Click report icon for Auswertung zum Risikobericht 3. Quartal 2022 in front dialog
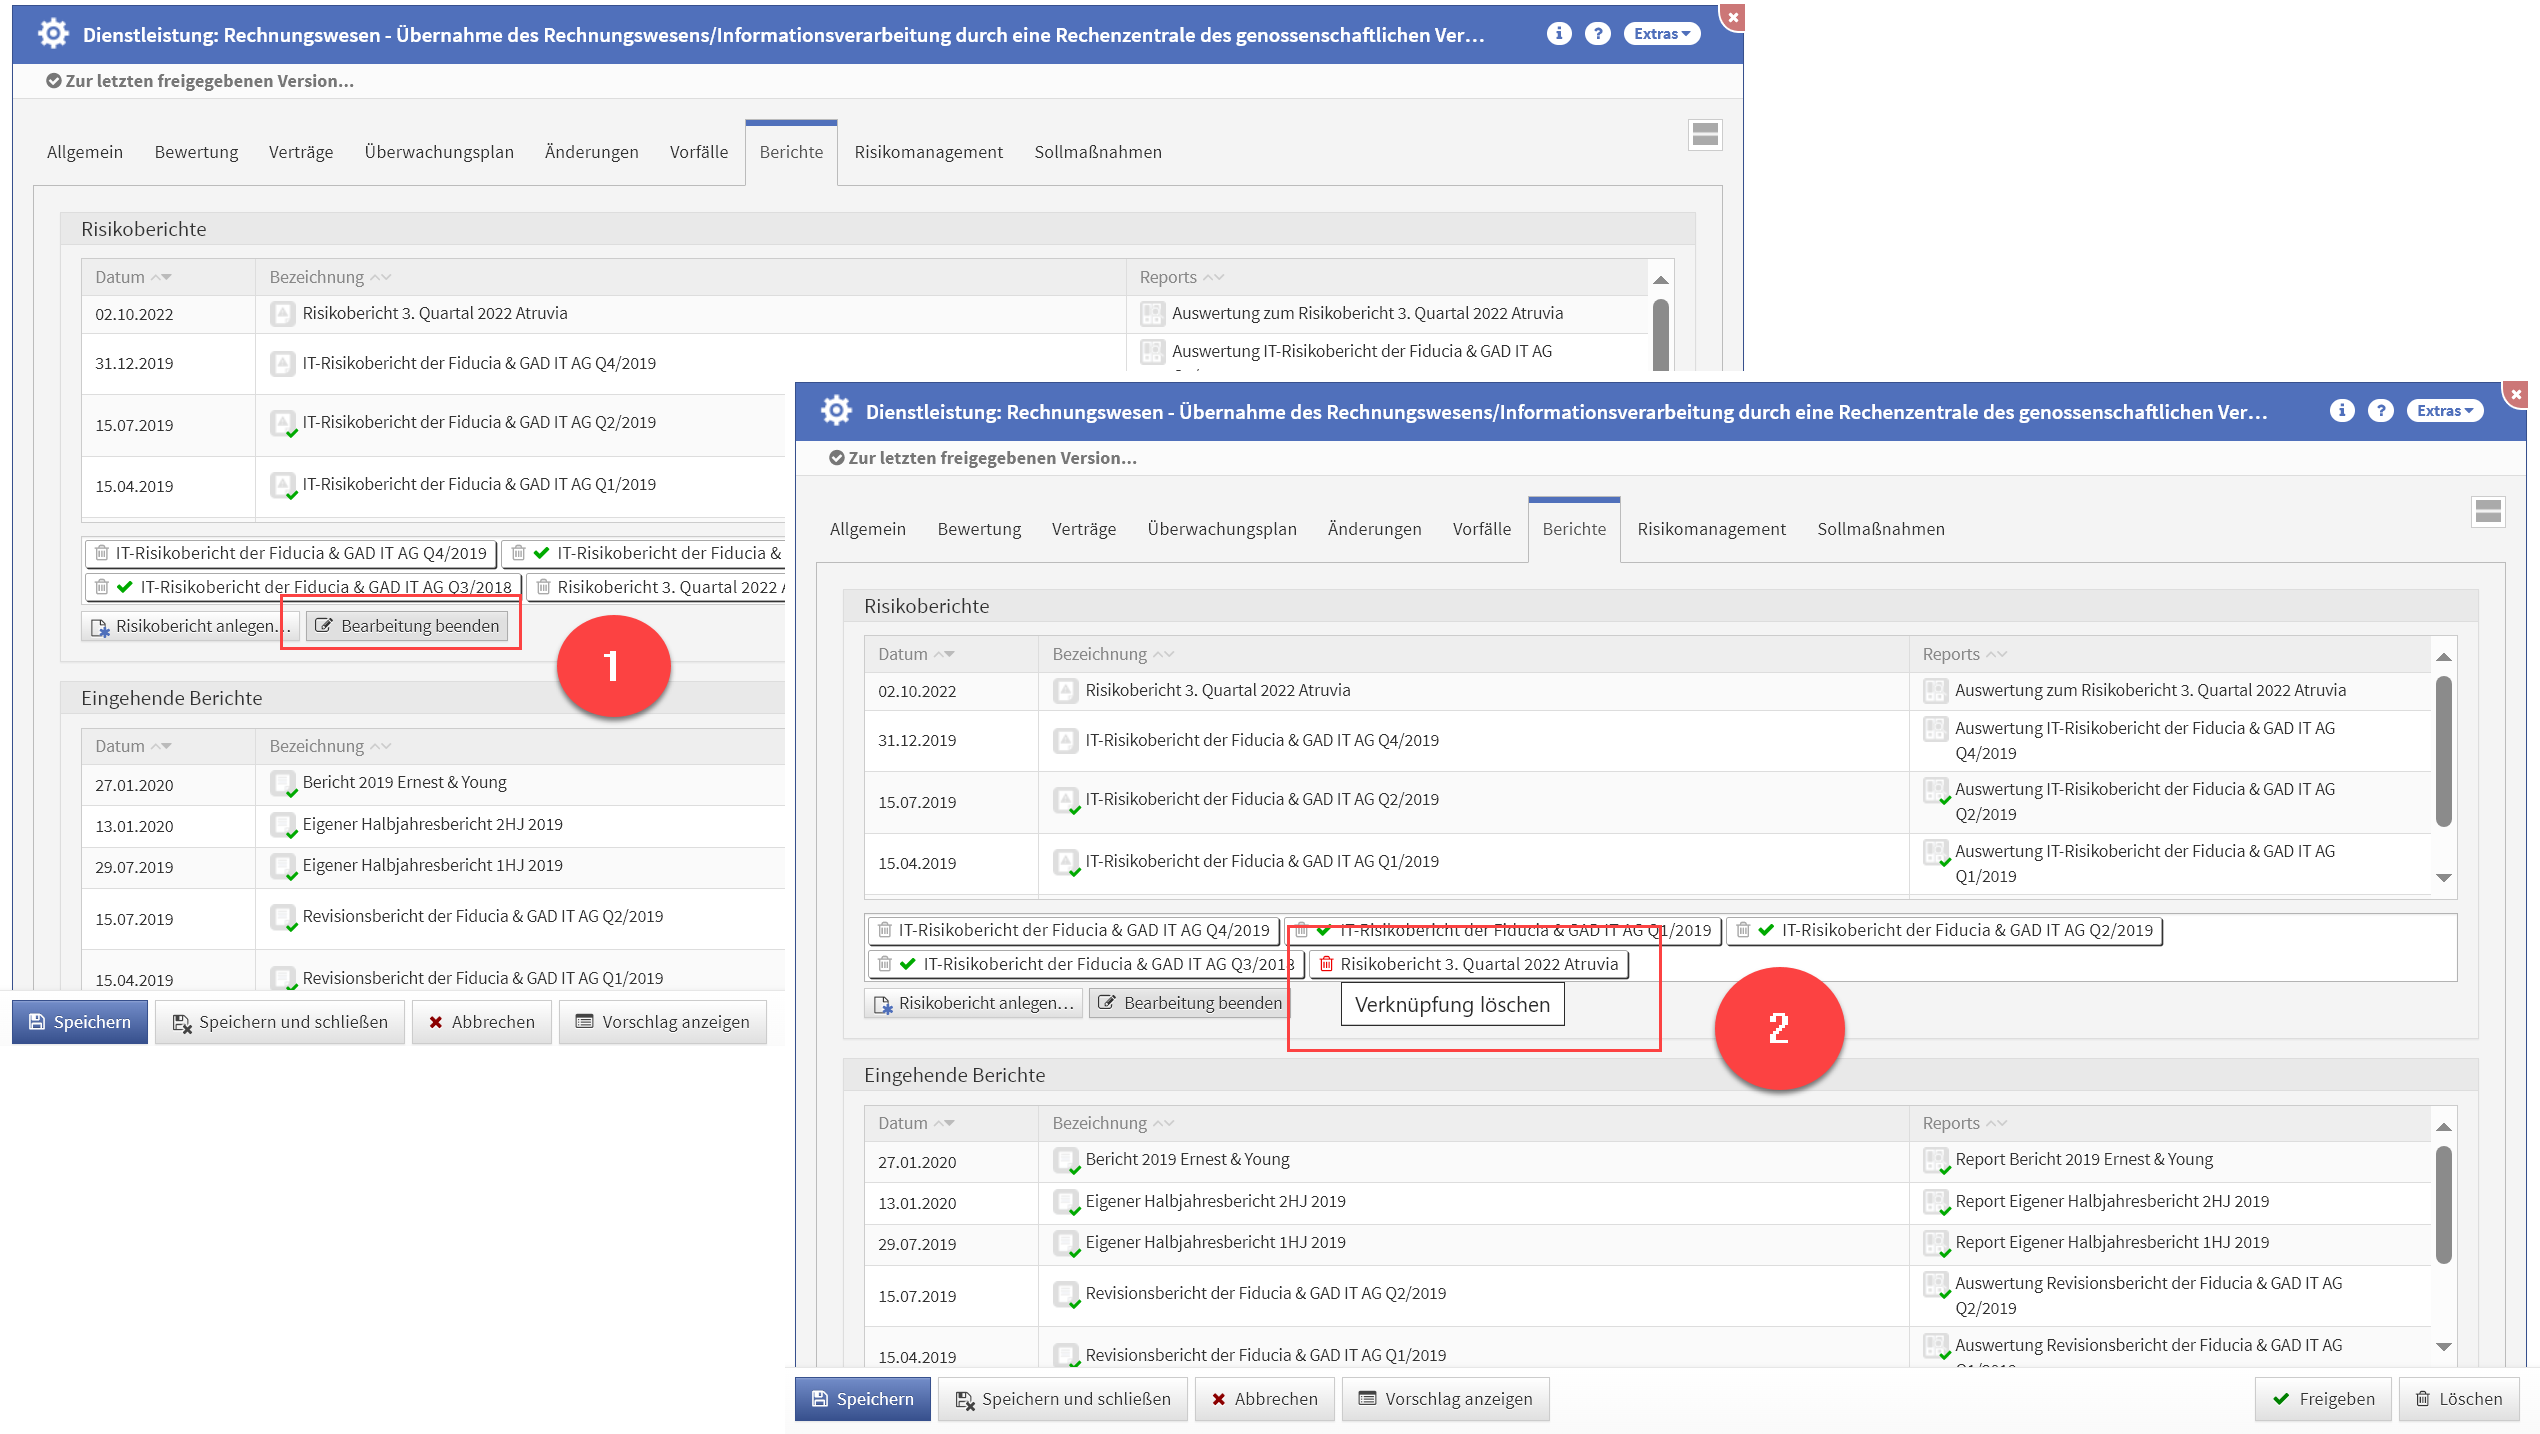 [x=1935, y=690]
